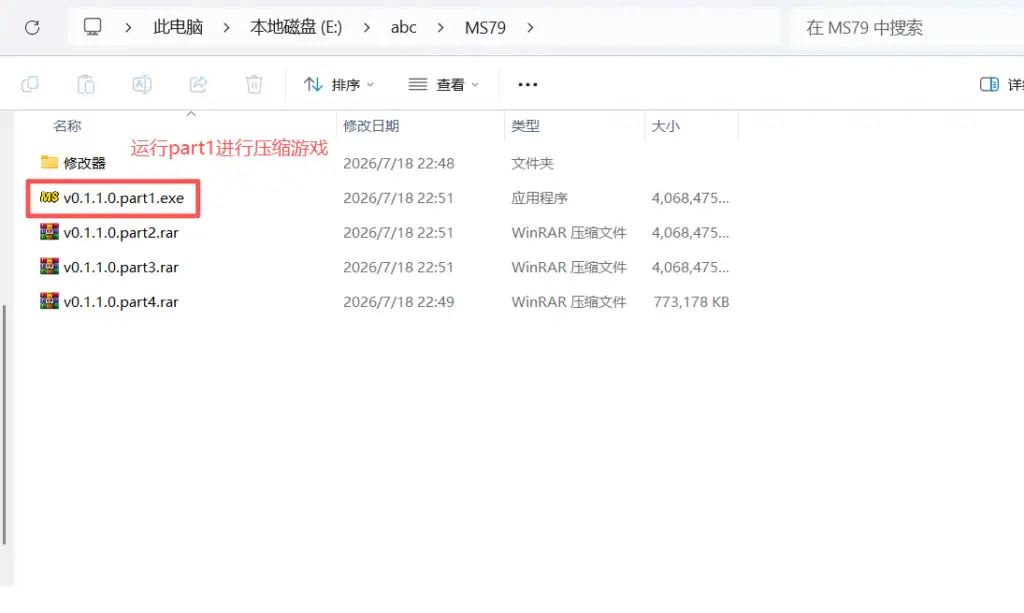Viewport: 1024px width, 613px height.
Task: Select the MS icon of v0.1.1.0.part1.exe
Action: click(49, 197)
